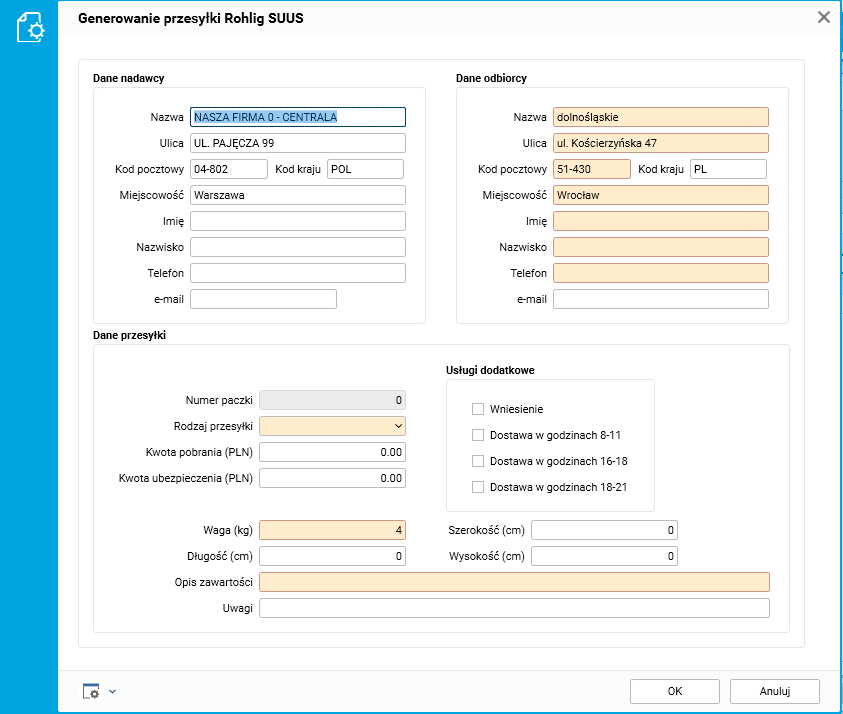Click the document gear icon in sidebar
Viewport: 843px width, 714px height.
pos(30,27)
